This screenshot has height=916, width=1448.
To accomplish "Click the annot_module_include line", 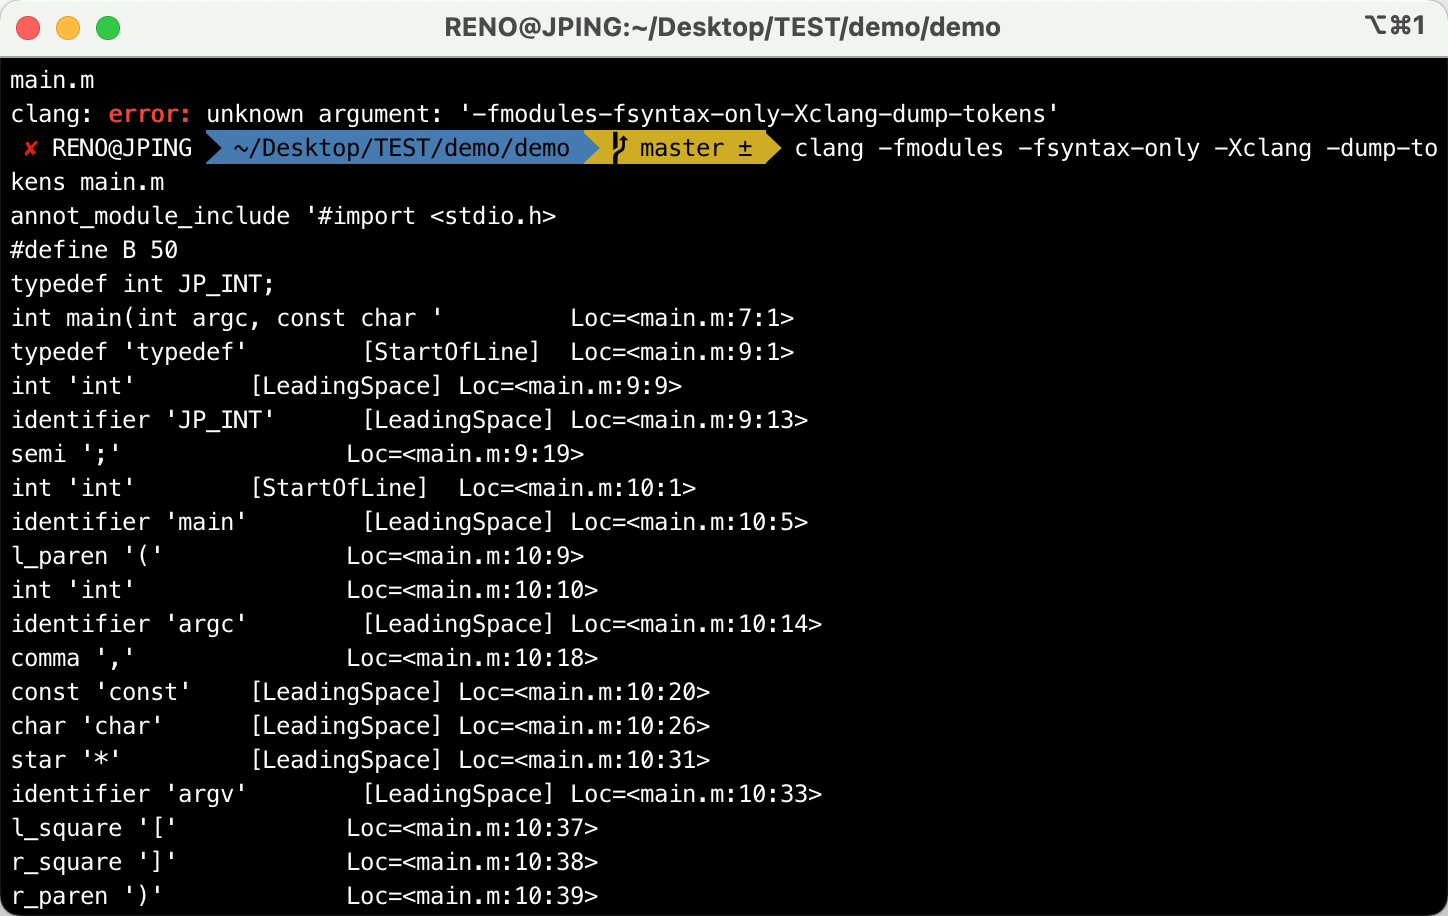I will [x=283, y=216].
